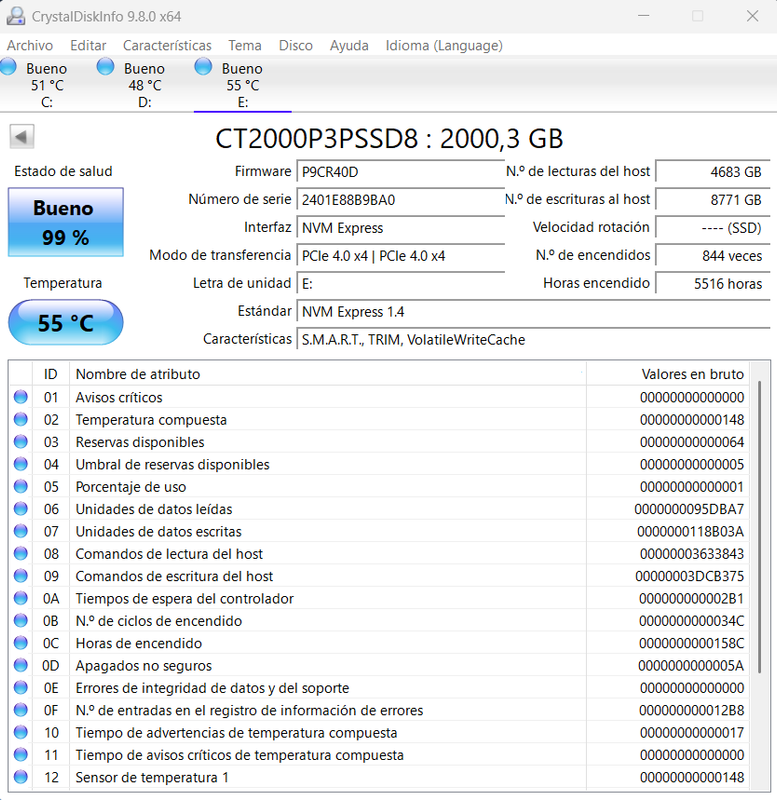Viewport: 777px width, 800px height.
Task: Click status icon for Tiempos de espera del controlador
Action: (x=21, y=598)
